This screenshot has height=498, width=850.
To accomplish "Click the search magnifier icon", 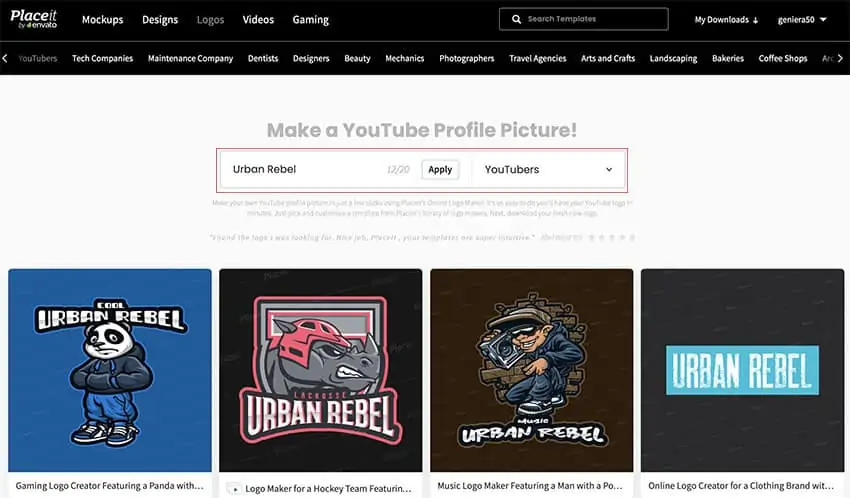I will pyautogui.click(x=517, y=19).
